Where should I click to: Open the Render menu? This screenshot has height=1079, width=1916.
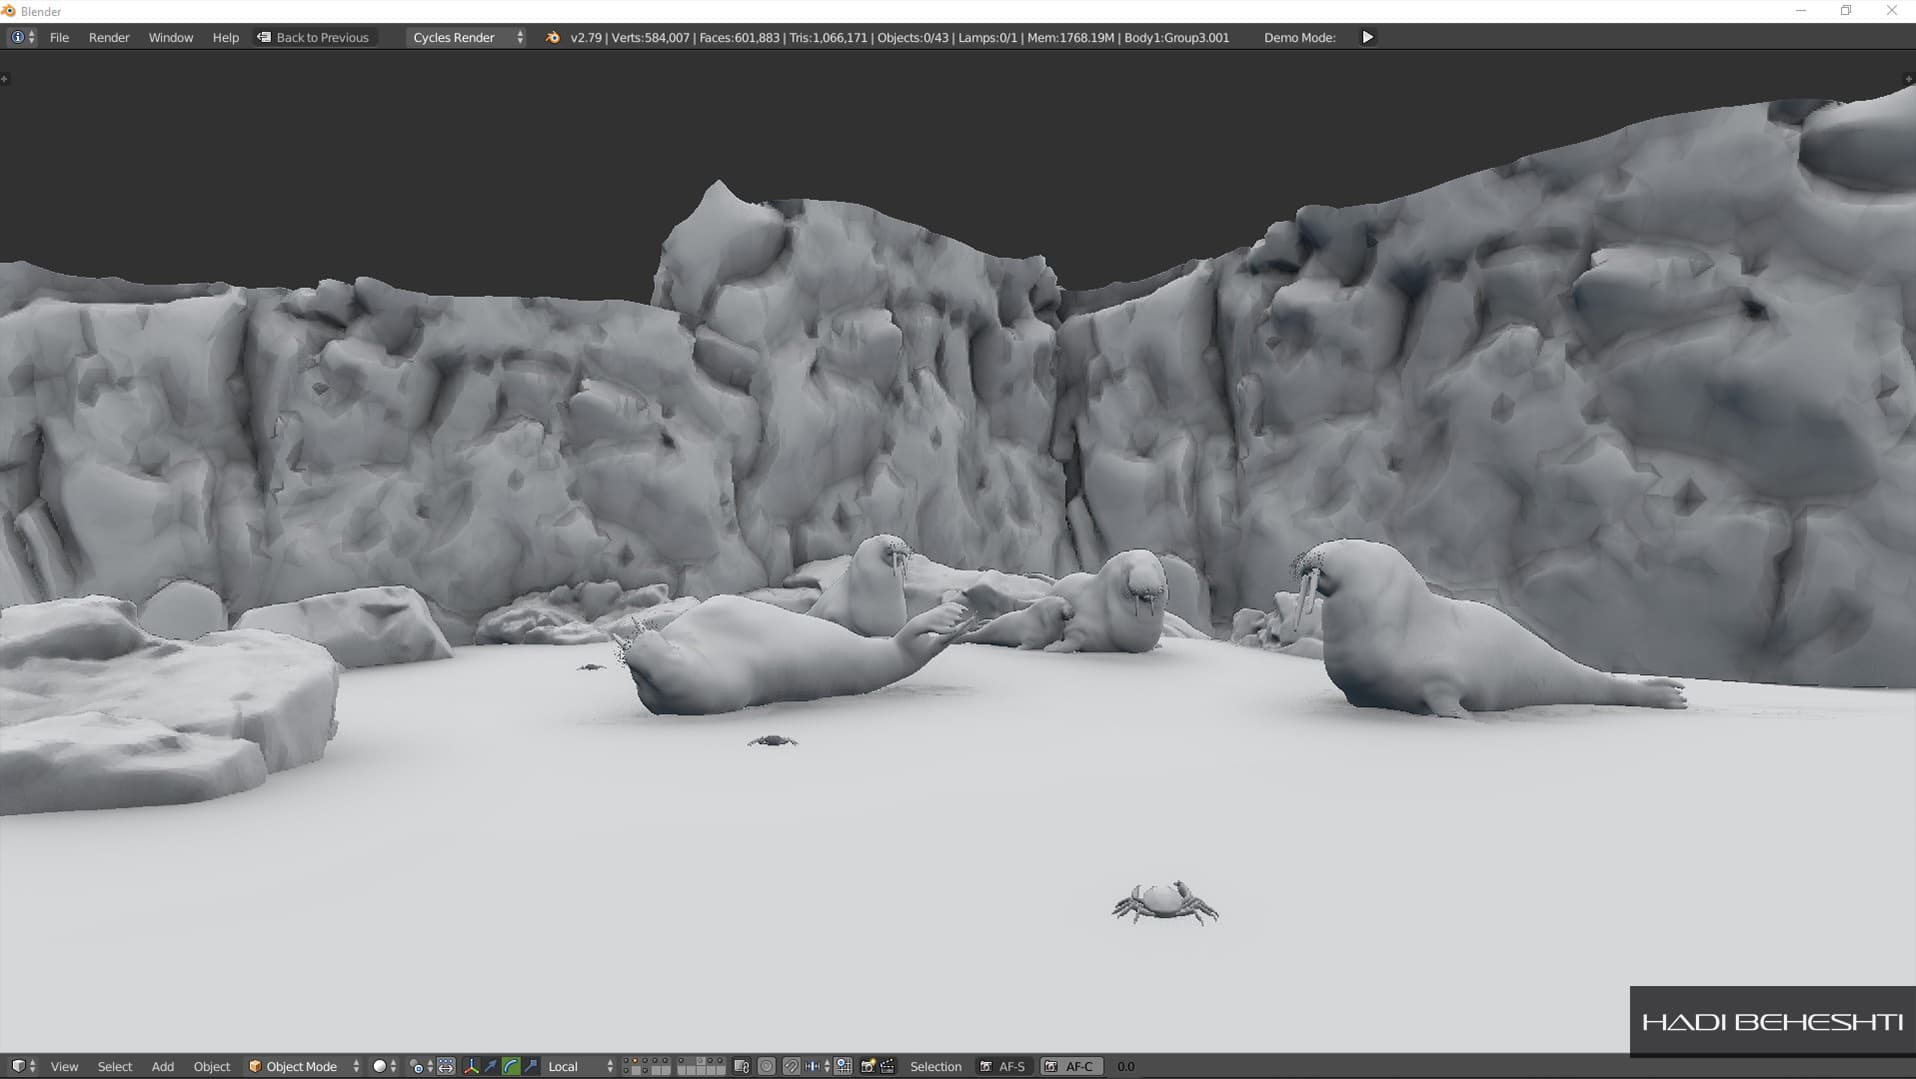coord(109,37)
